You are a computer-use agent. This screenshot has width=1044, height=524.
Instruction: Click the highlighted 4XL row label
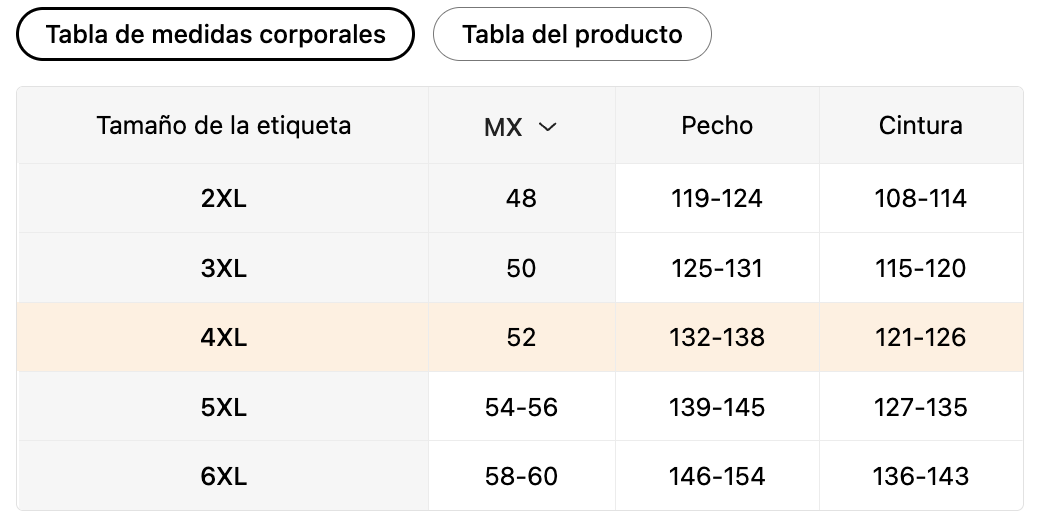(x=223, y=338)
